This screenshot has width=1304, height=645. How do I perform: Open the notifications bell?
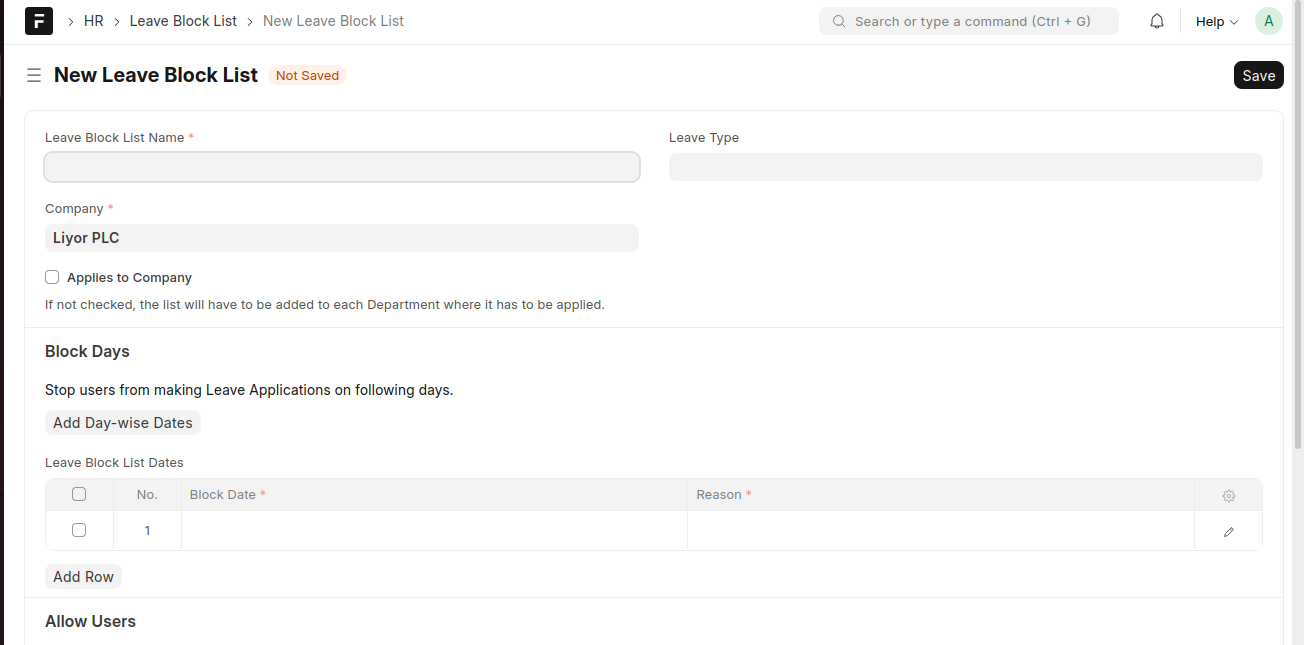pyautogui.click(x=1157, y=21)
